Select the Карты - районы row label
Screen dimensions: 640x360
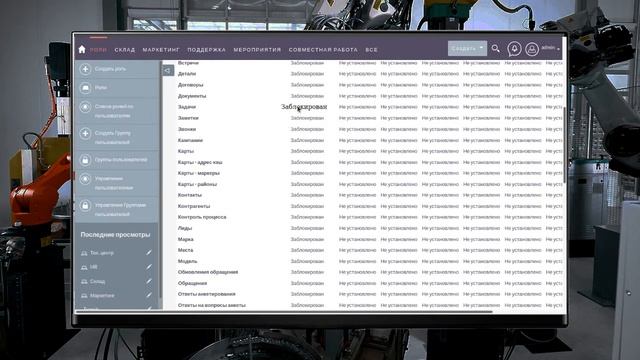(x=198, y=184)
